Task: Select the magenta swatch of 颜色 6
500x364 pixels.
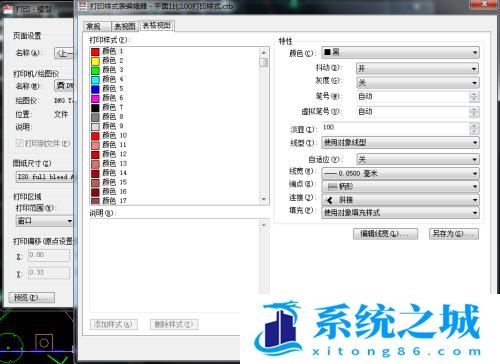Action: (x=95, y=98)
